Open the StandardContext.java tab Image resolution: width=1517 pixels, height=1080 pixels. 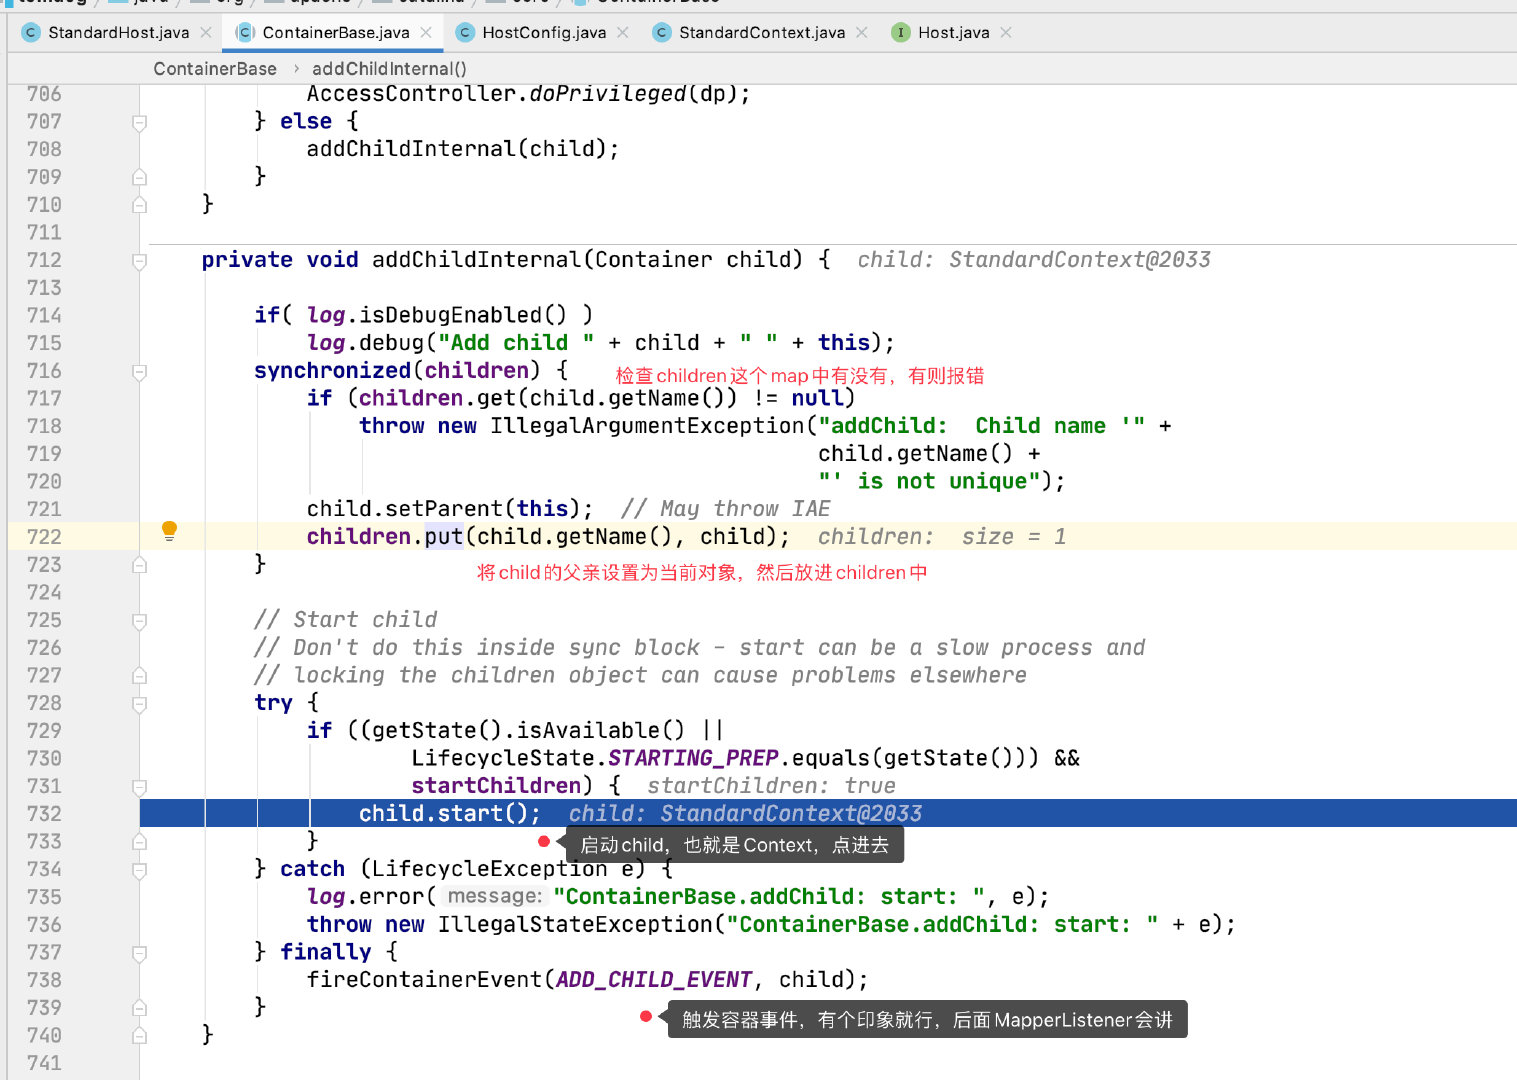click(762, 33)
